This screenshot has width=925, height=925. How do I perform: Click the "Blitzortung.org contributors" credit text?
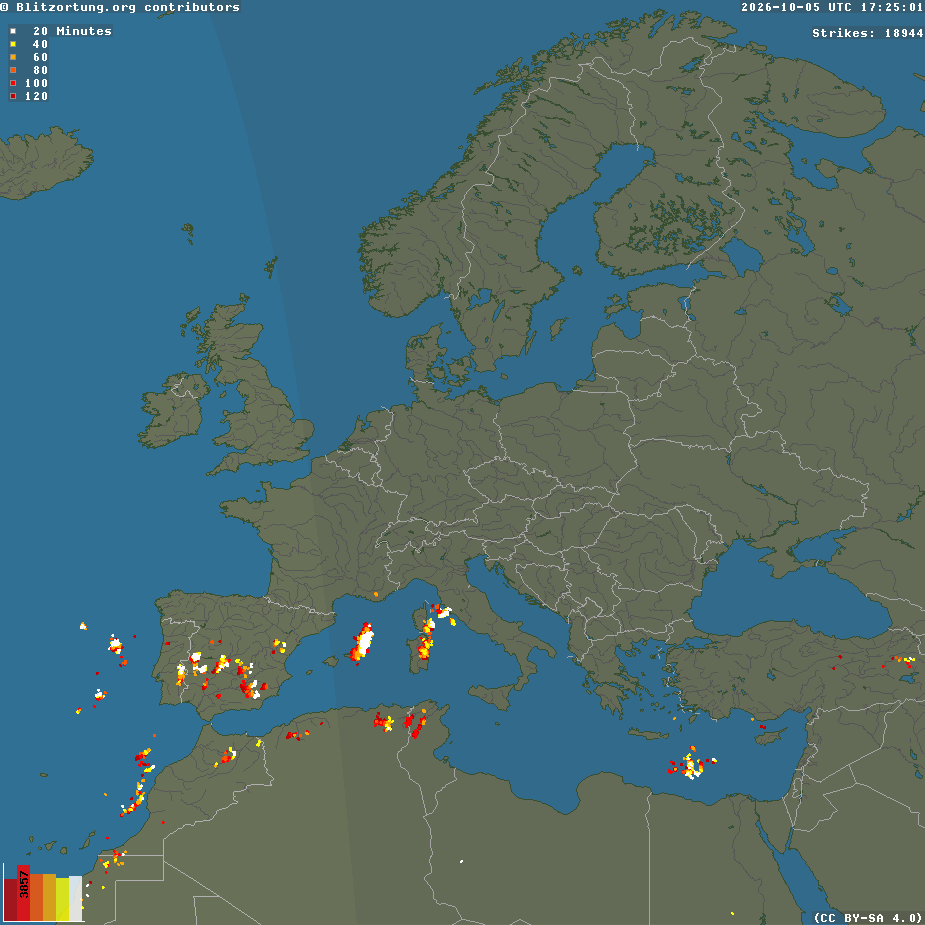(127, 7)
